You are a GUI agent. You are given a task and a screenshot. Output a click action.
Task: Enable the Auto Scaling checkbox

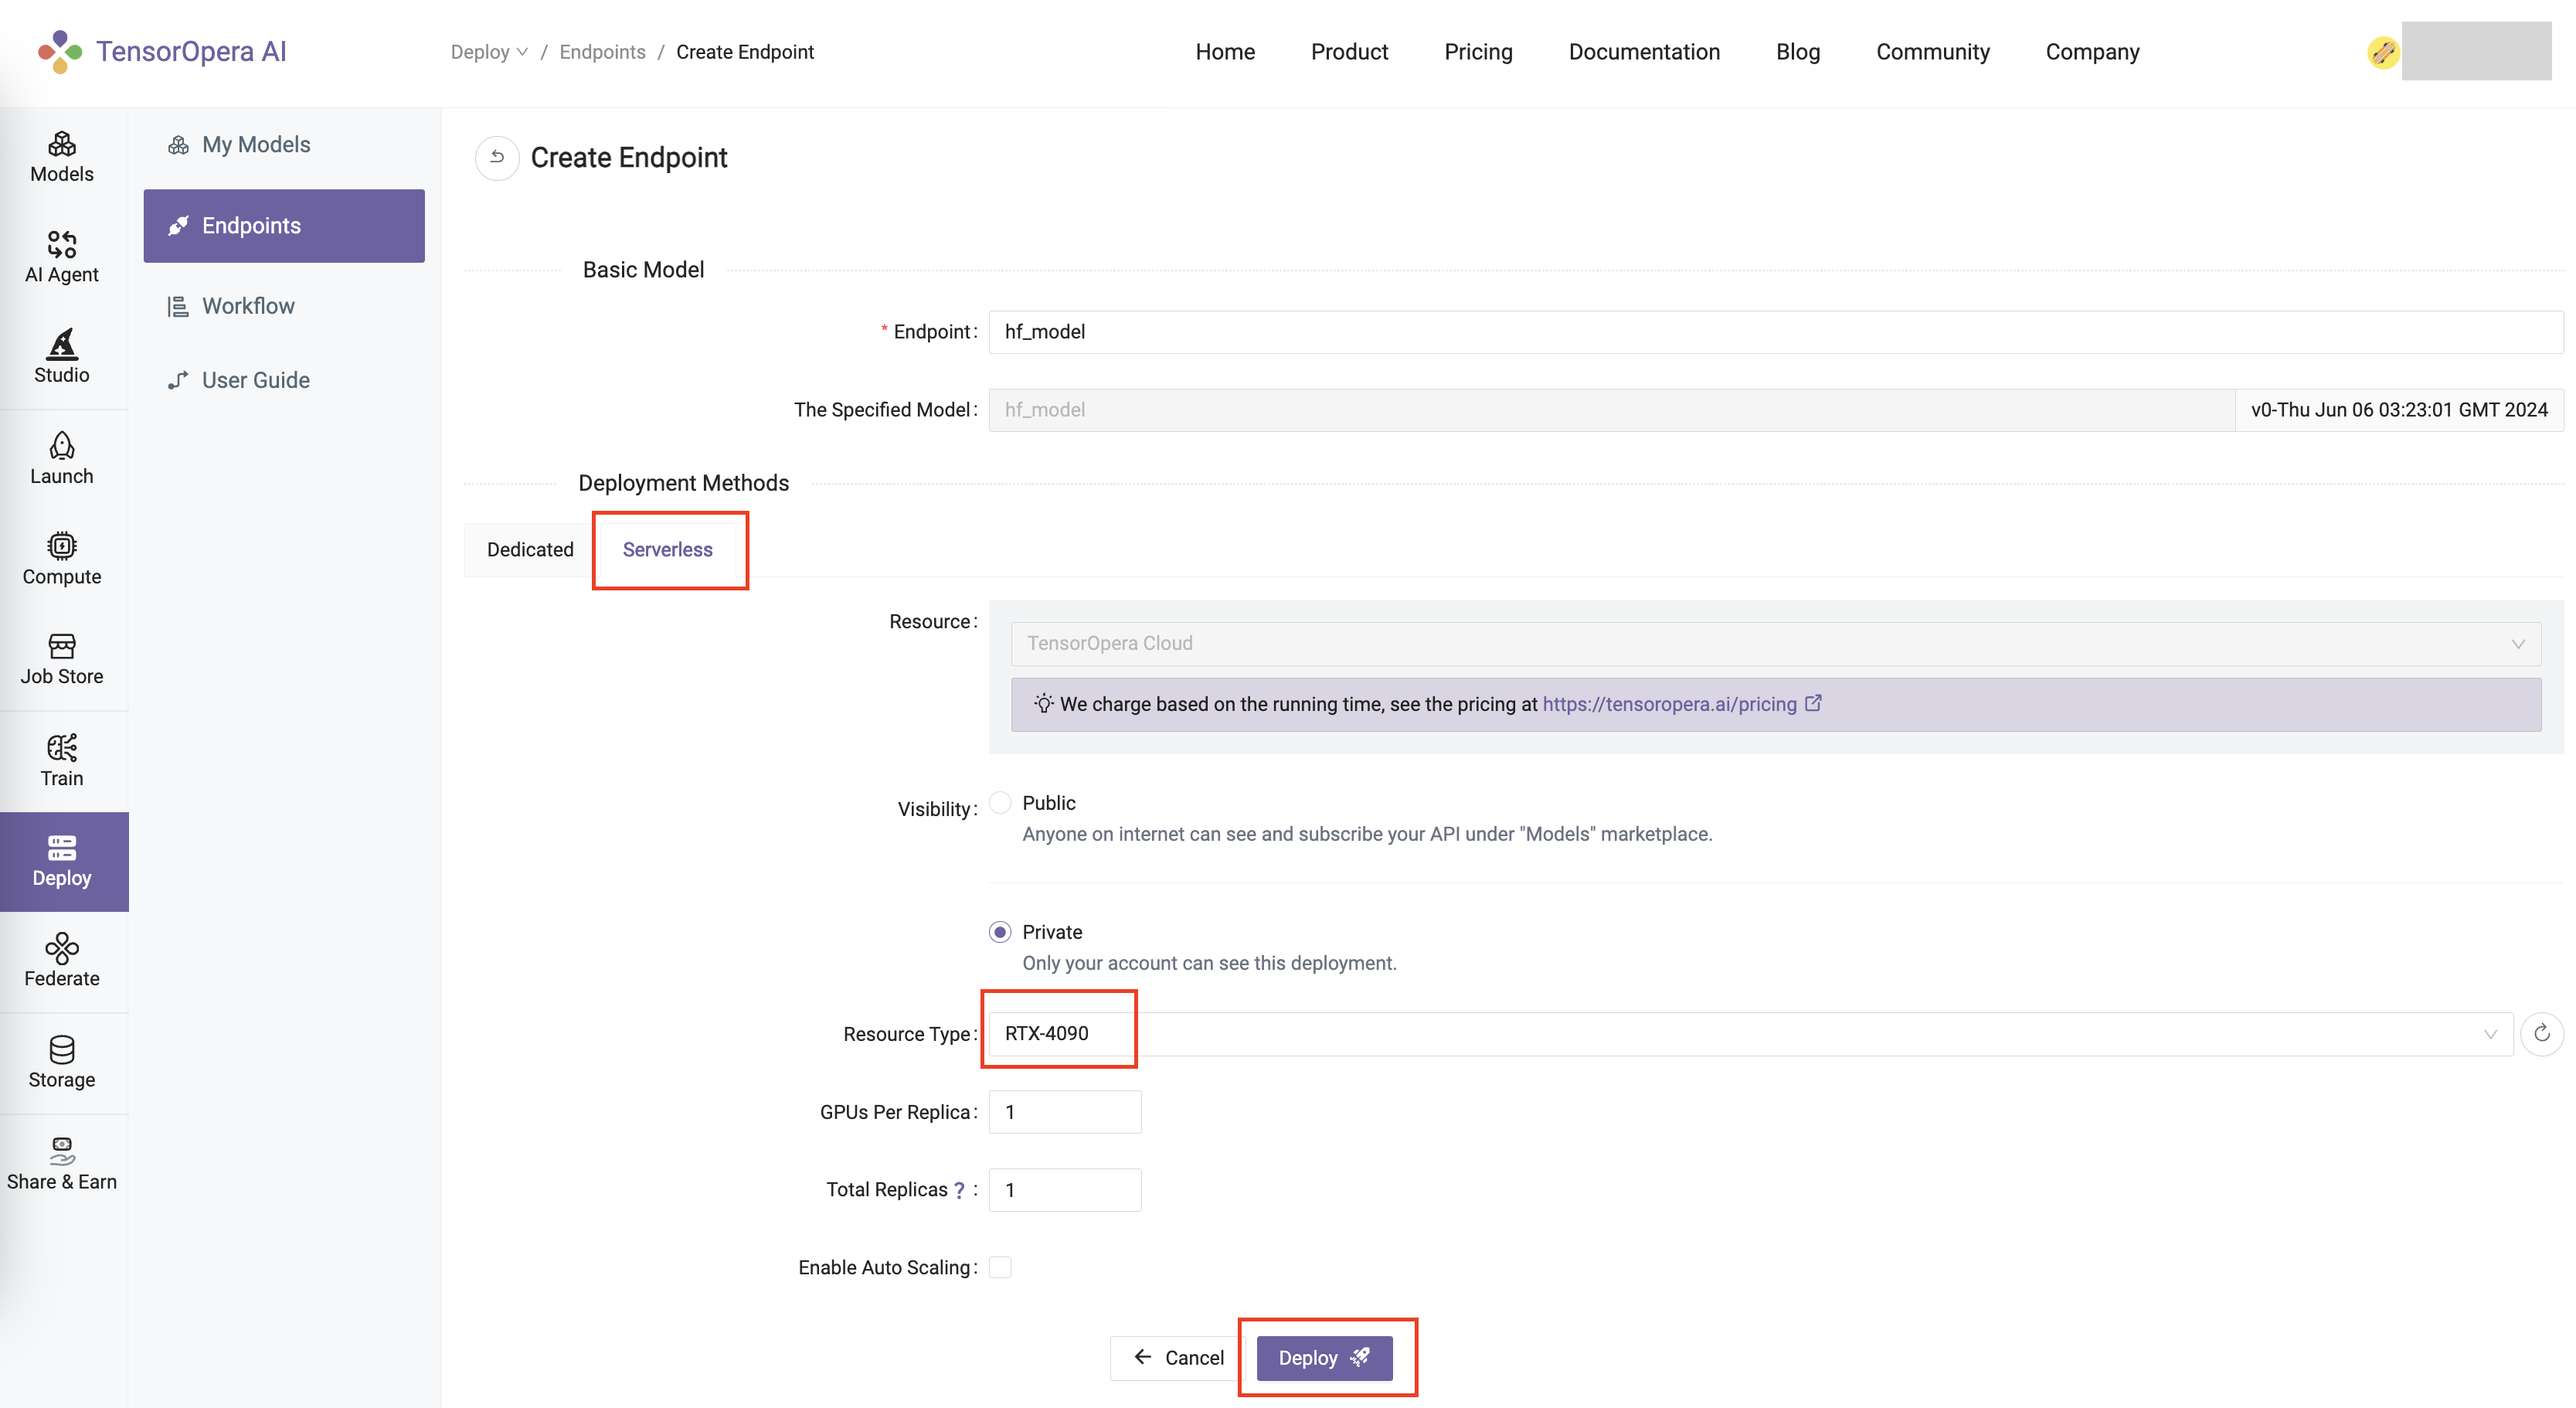pos(1000,1268)
